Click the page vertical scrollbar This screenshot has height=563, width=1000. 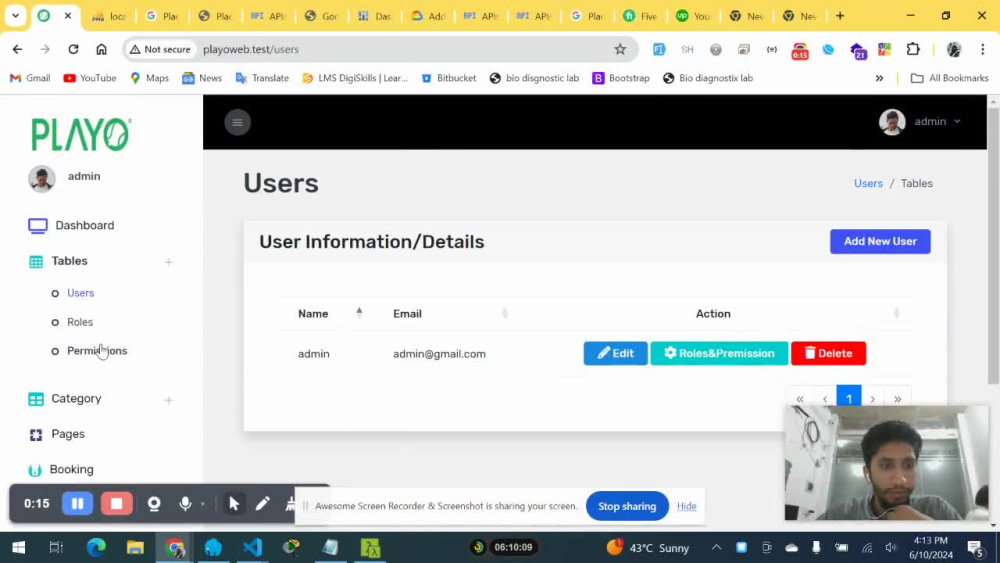[993, 245]
